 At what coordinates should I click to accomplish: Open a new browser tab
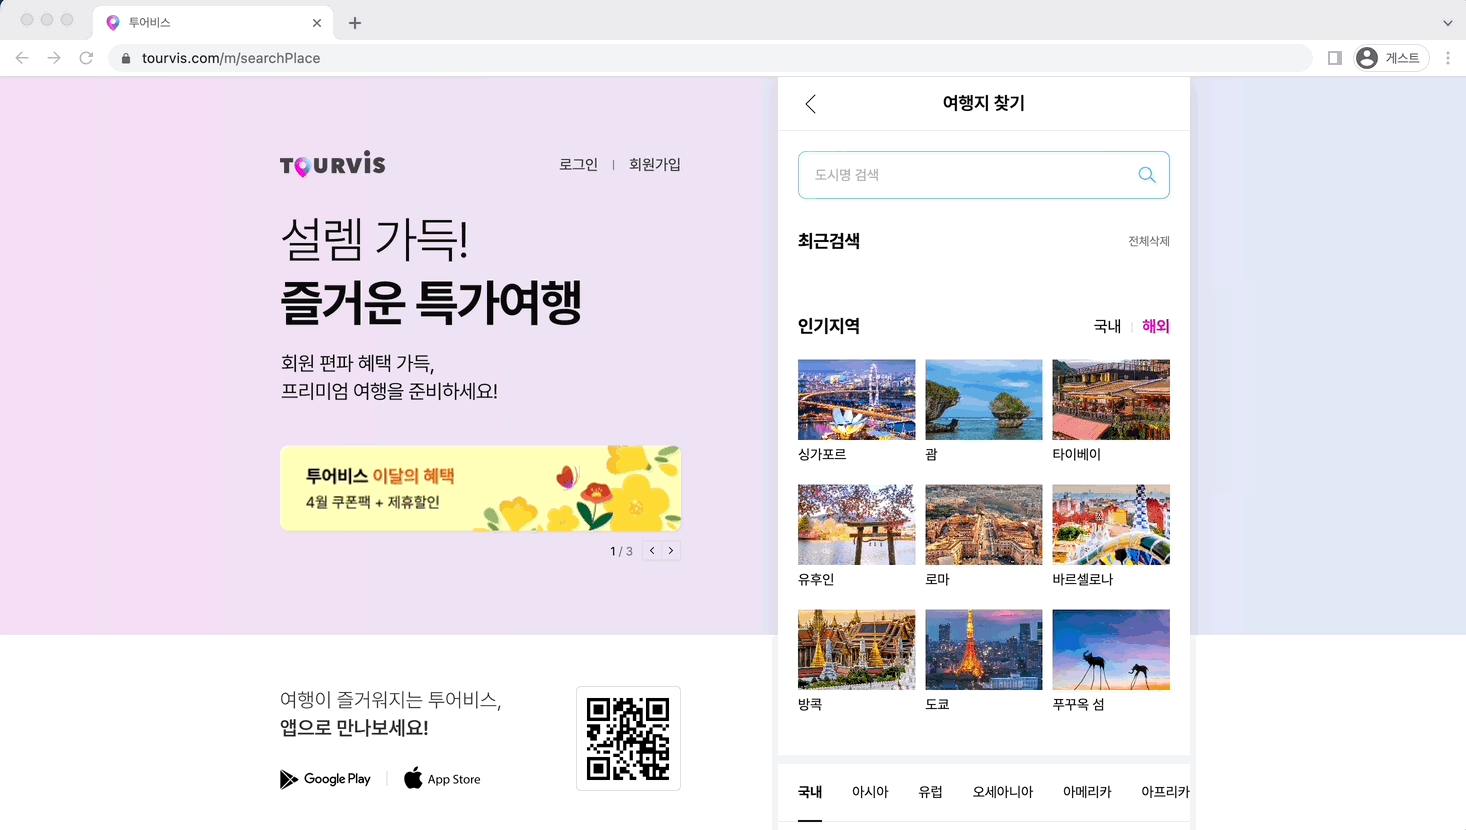[355, 23]
